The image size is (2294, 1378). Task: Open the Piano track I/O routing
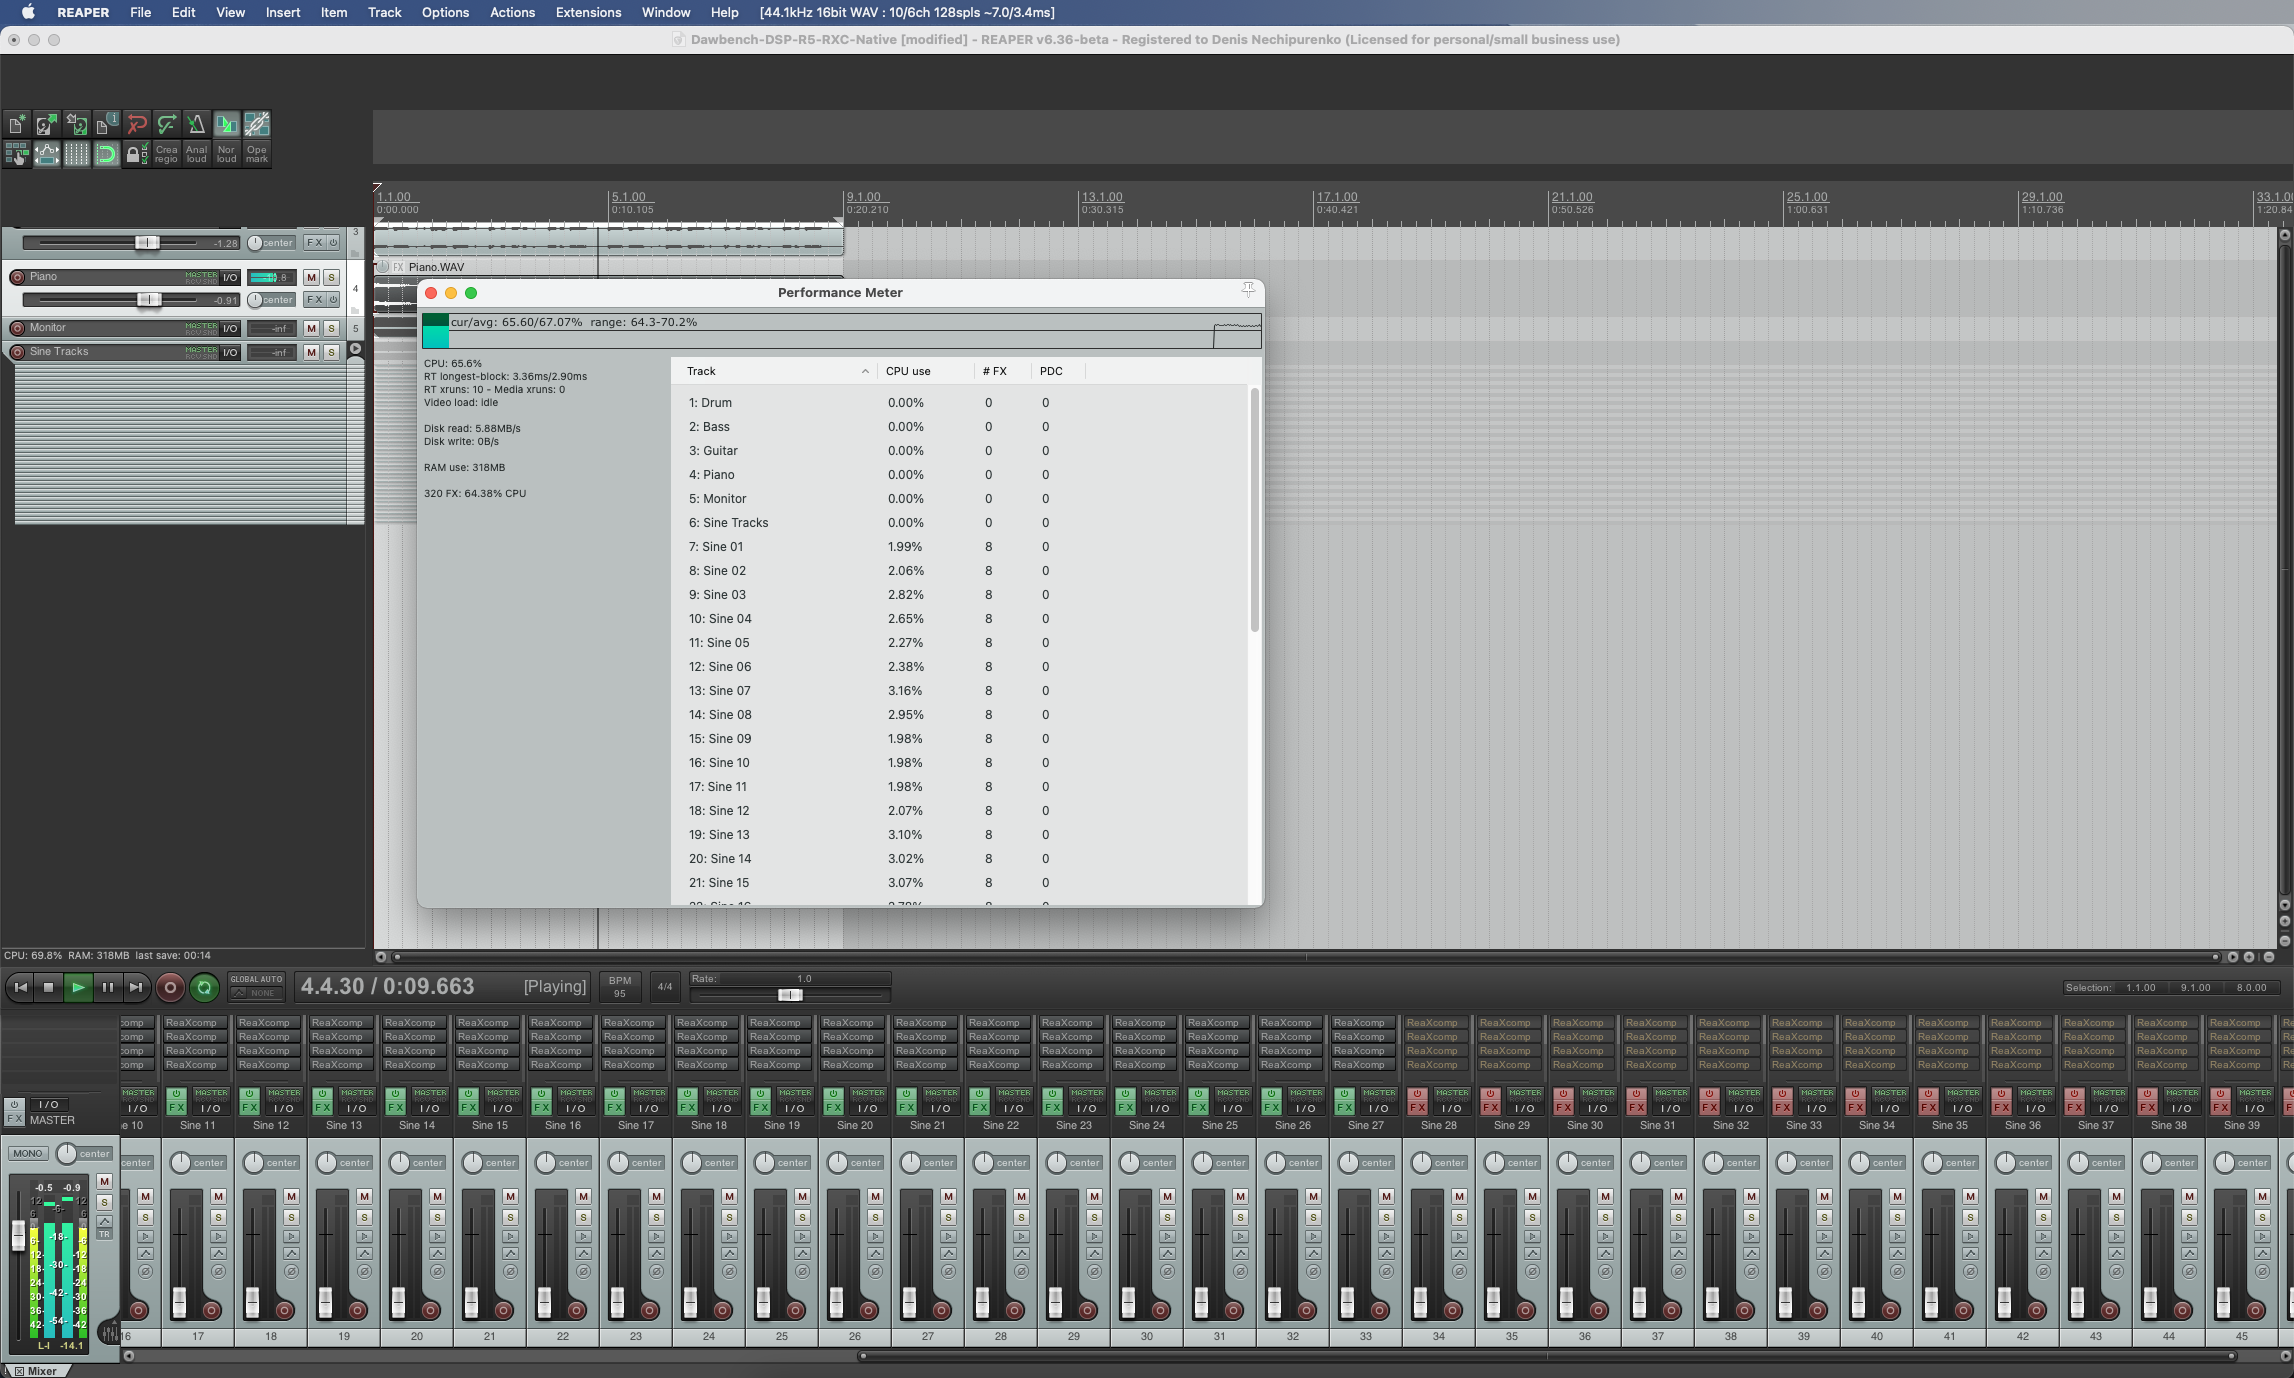[x=230, y=277]
